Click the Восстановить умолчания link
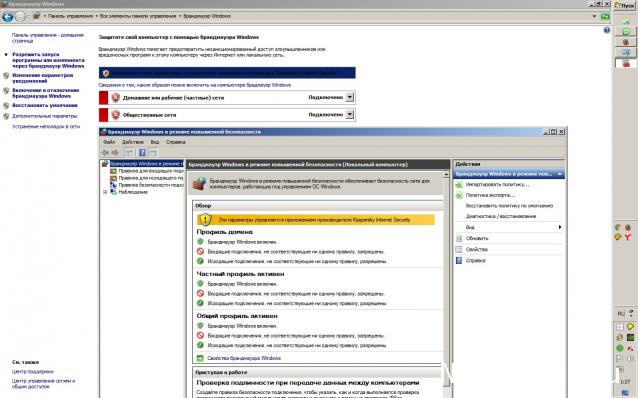The image size is (638, 398). [44, 105]
